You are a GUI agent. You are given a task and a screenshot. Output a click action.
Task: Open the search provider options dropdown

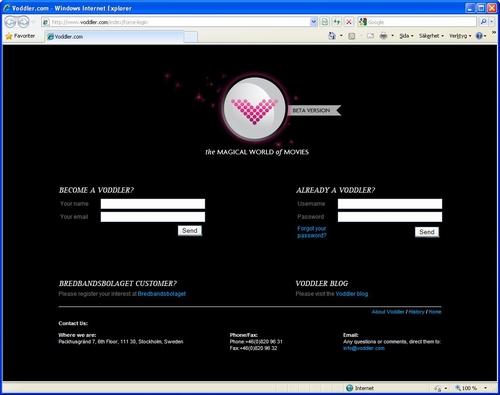[x=492, y=22]
